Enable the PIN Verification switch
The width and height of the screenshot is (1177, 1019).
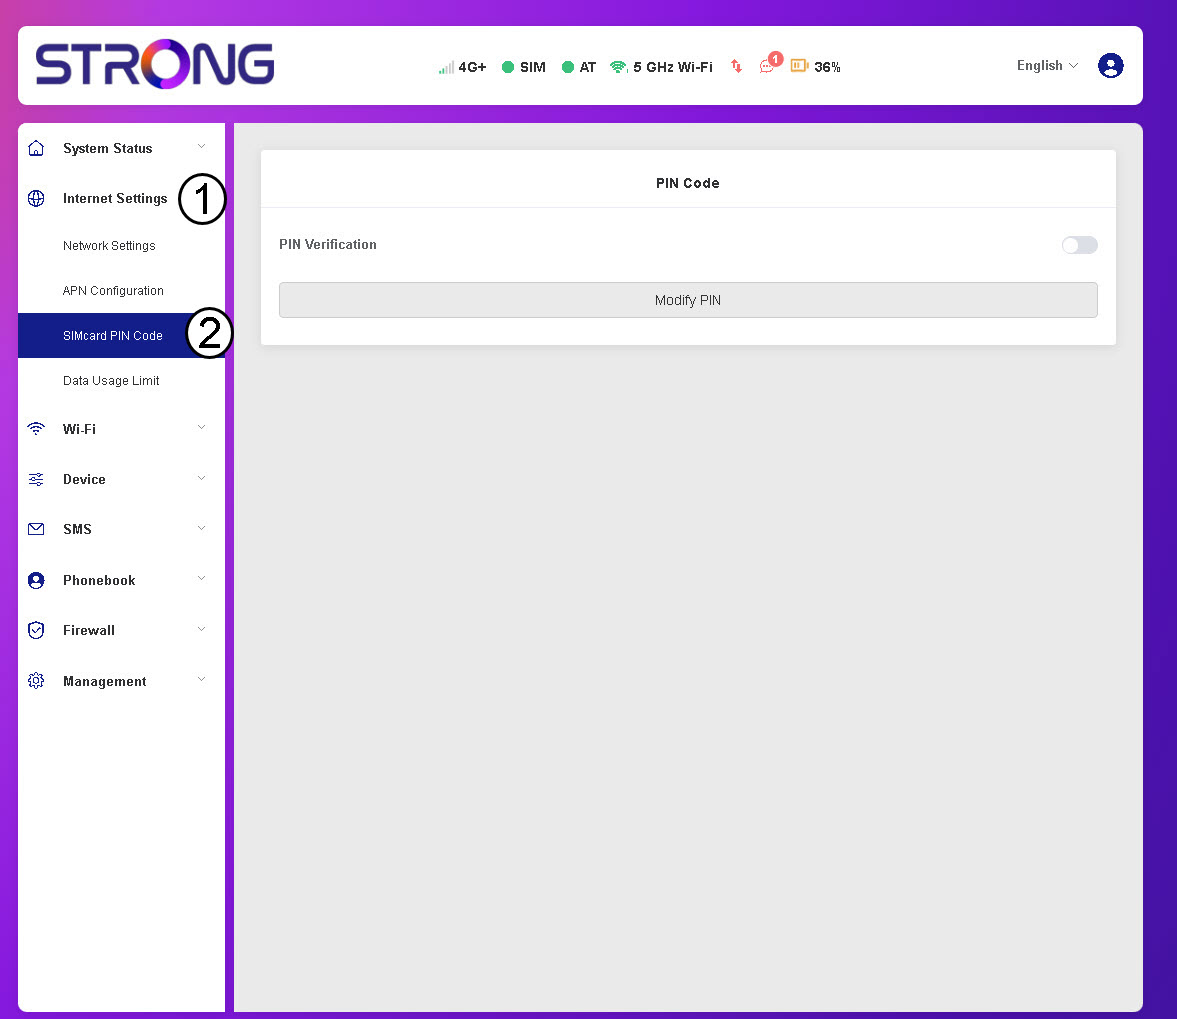tap(1079, 245)
